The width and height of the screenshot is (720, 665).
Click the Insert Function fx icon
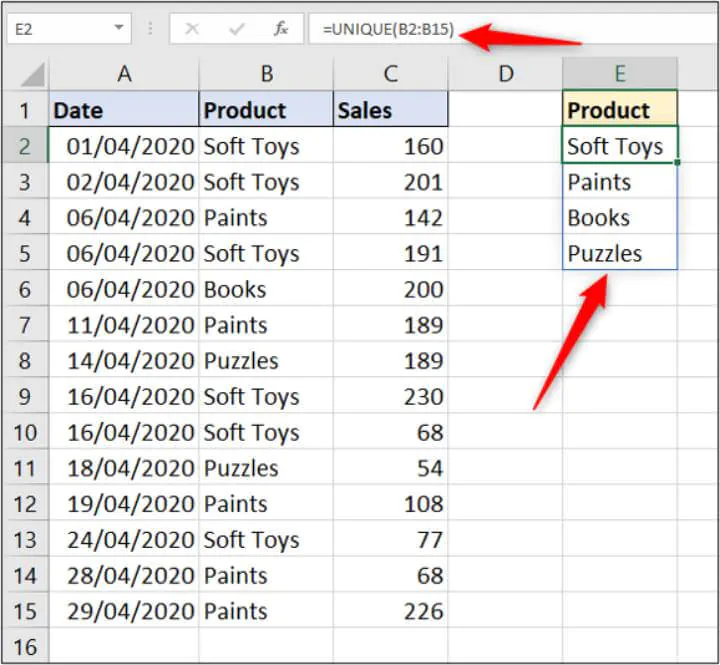282,29
